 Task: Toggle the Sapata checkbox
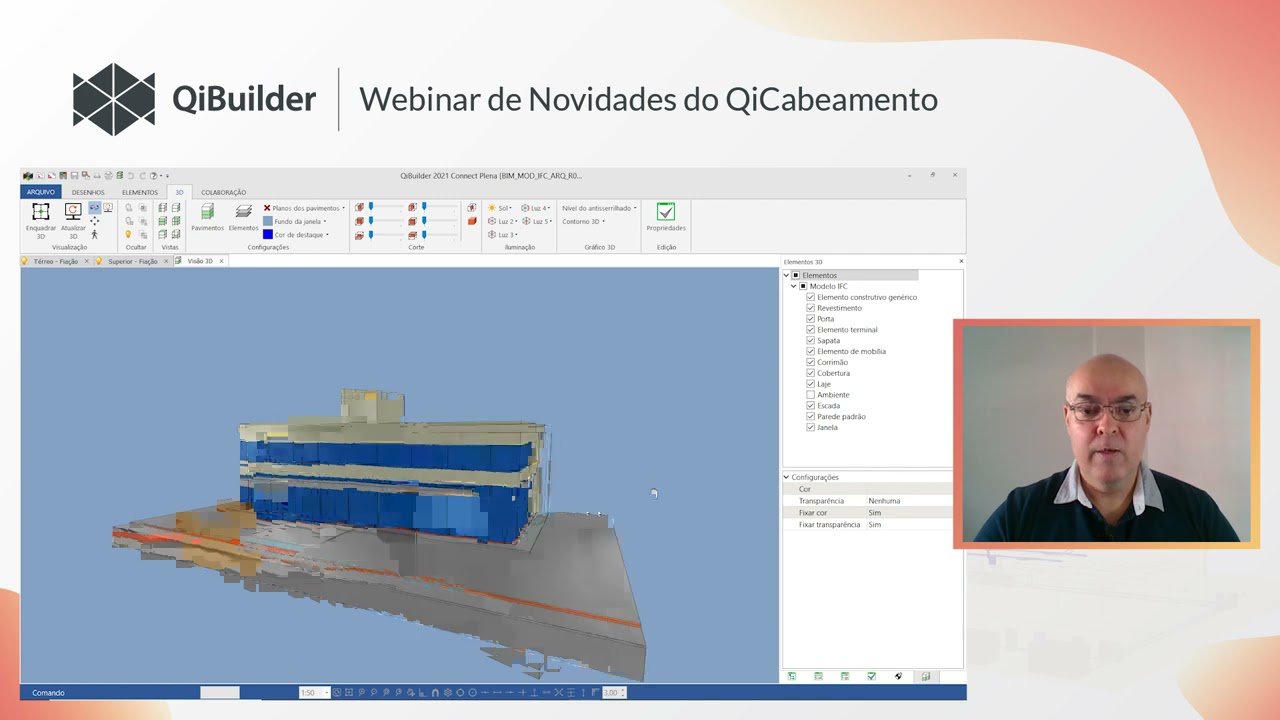(811, 341)
